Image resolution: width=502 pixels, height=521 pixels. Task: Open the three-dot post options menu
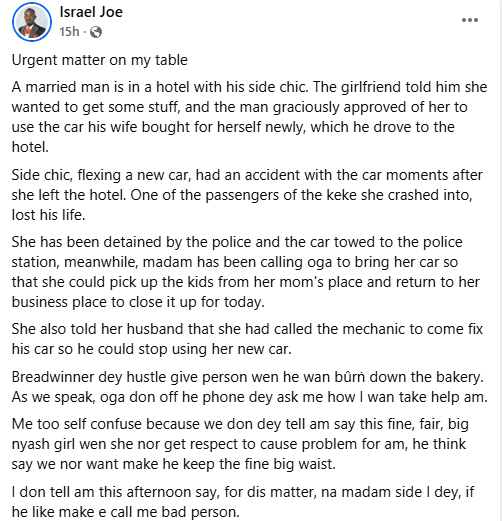point(470,20)
